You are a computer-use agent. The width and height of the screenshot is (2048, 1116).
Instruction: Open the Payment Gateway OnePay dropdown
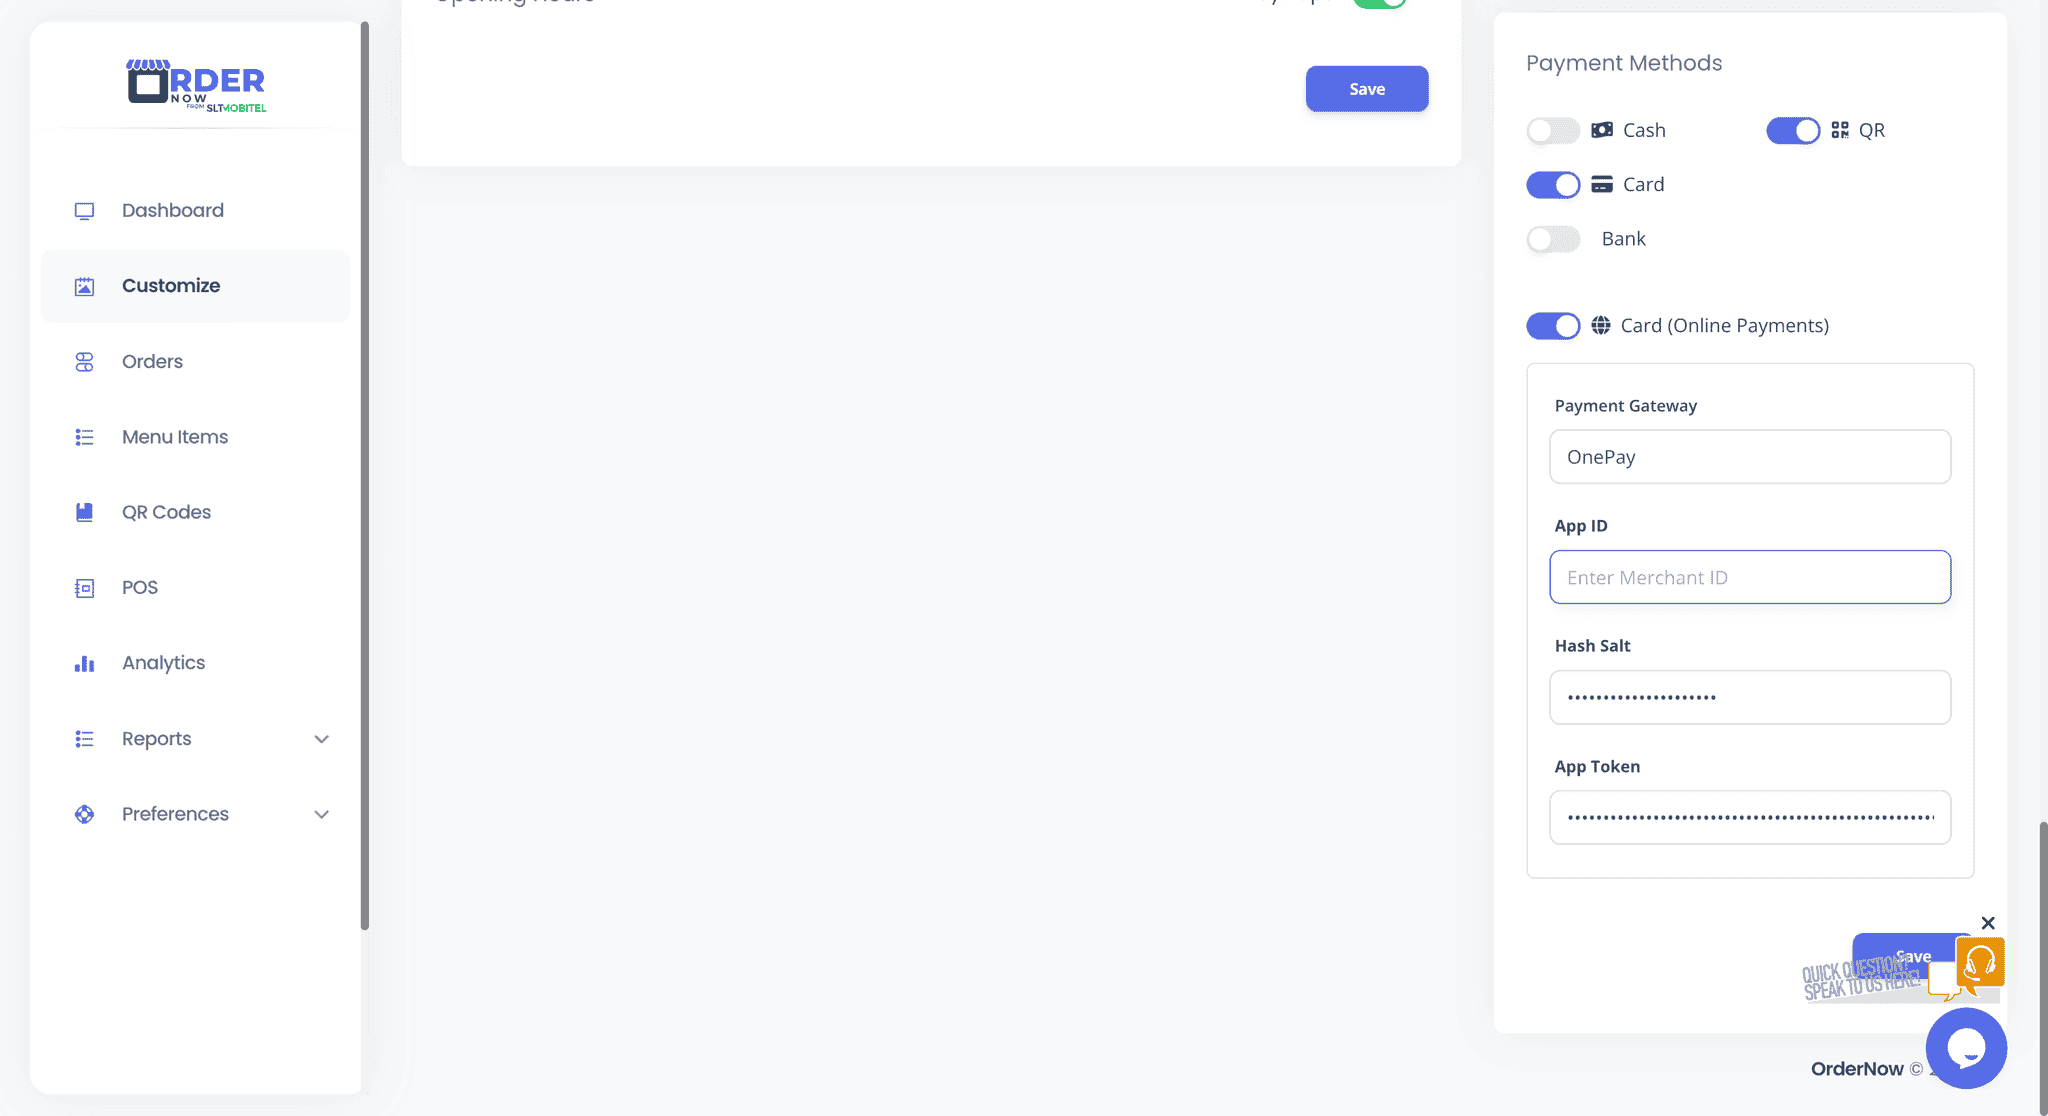(x=1750, y=457)
